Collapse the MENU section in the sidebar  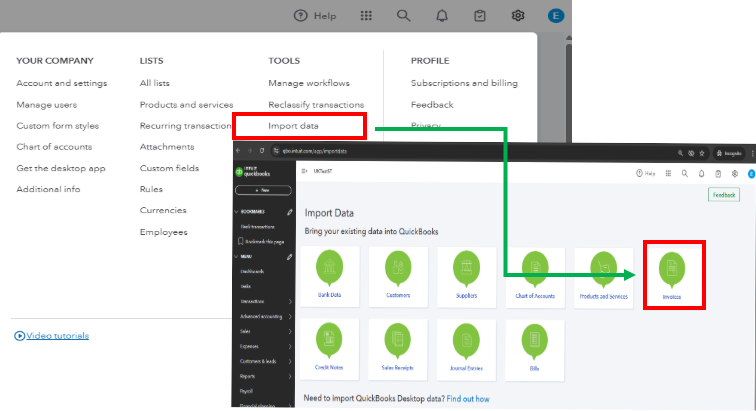pyautogui.click(x=237, y=257)
